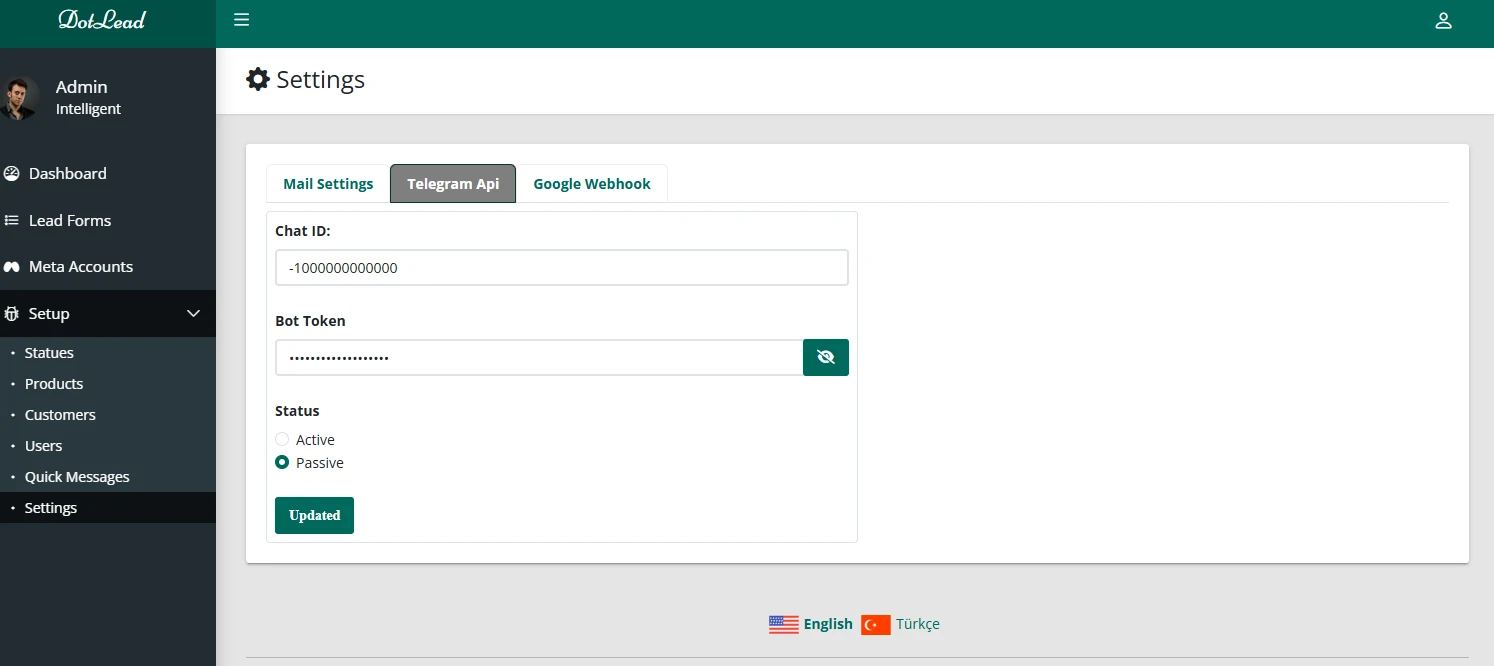Click the hamburger menu icon
Image resolution: width=1494 pixels, height=666 pixels.
click(241, 20)
